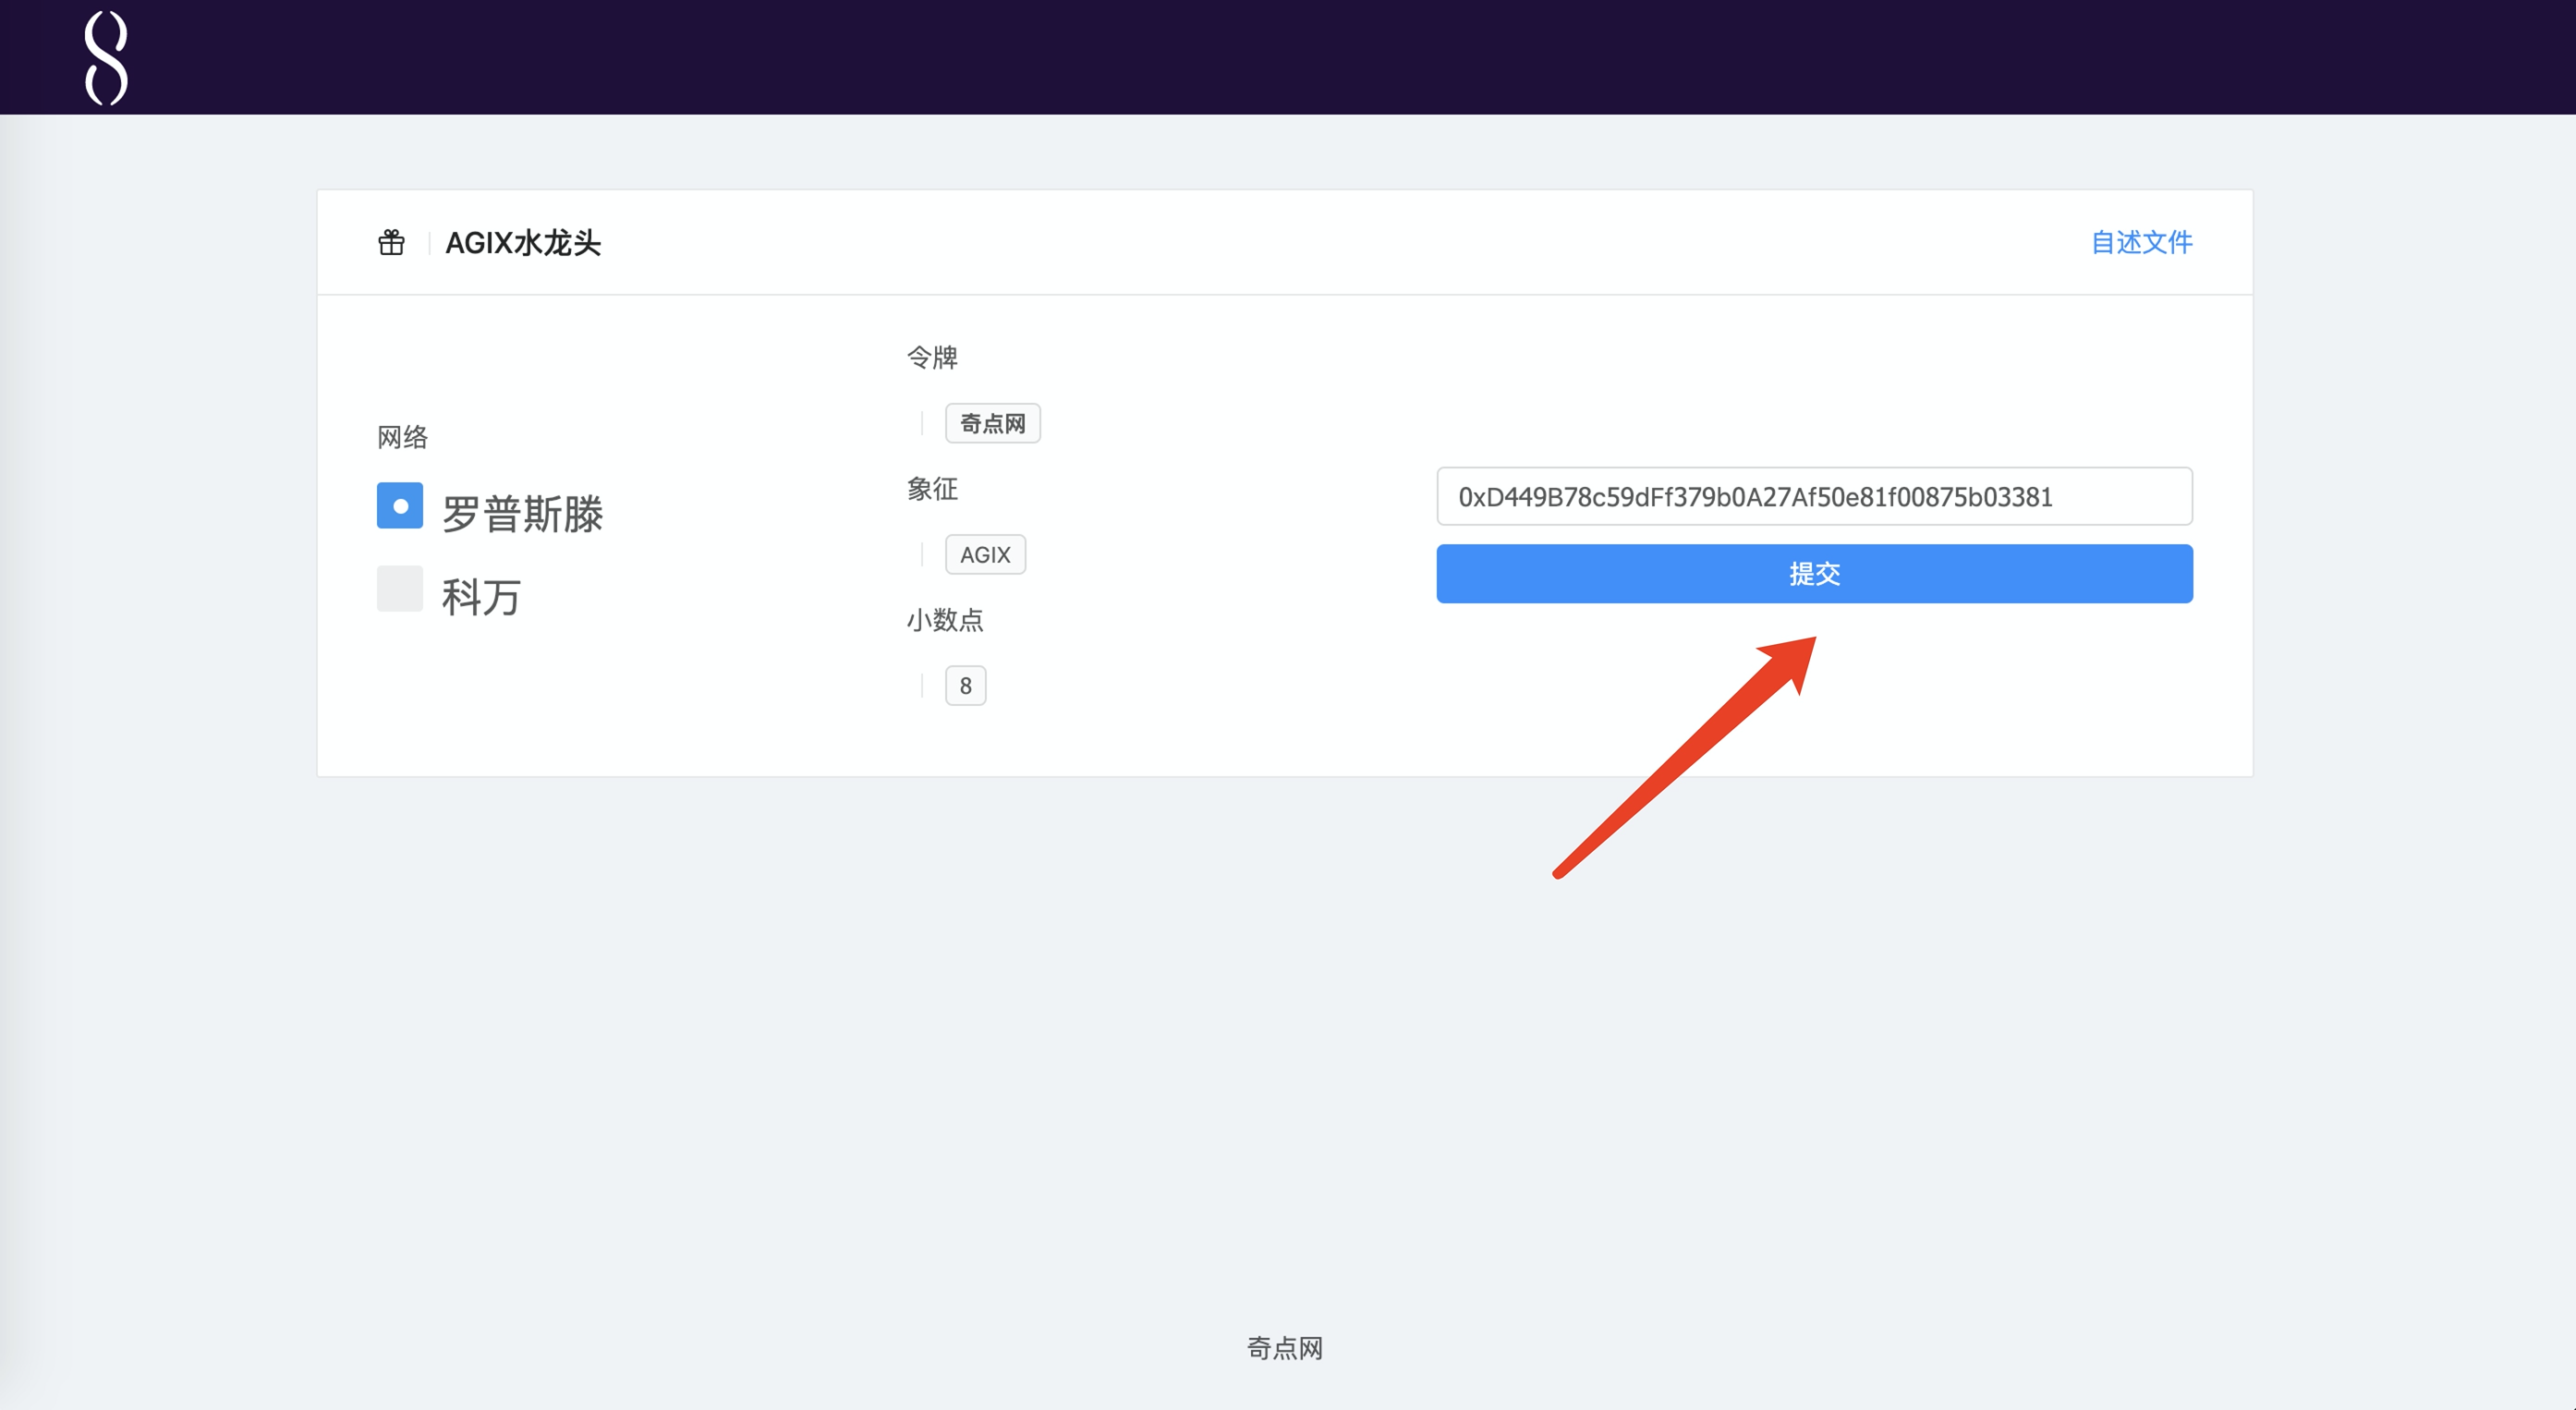
Task: Click the 科万 label text
Action: pos(481,597)
